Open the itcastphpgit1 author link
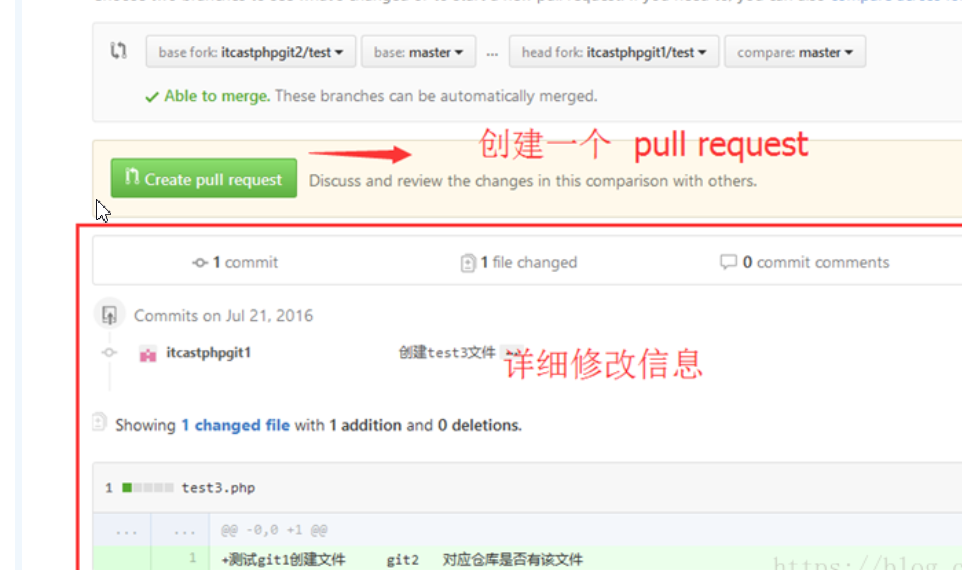This screenshot has width=962, height=570. 209,353
